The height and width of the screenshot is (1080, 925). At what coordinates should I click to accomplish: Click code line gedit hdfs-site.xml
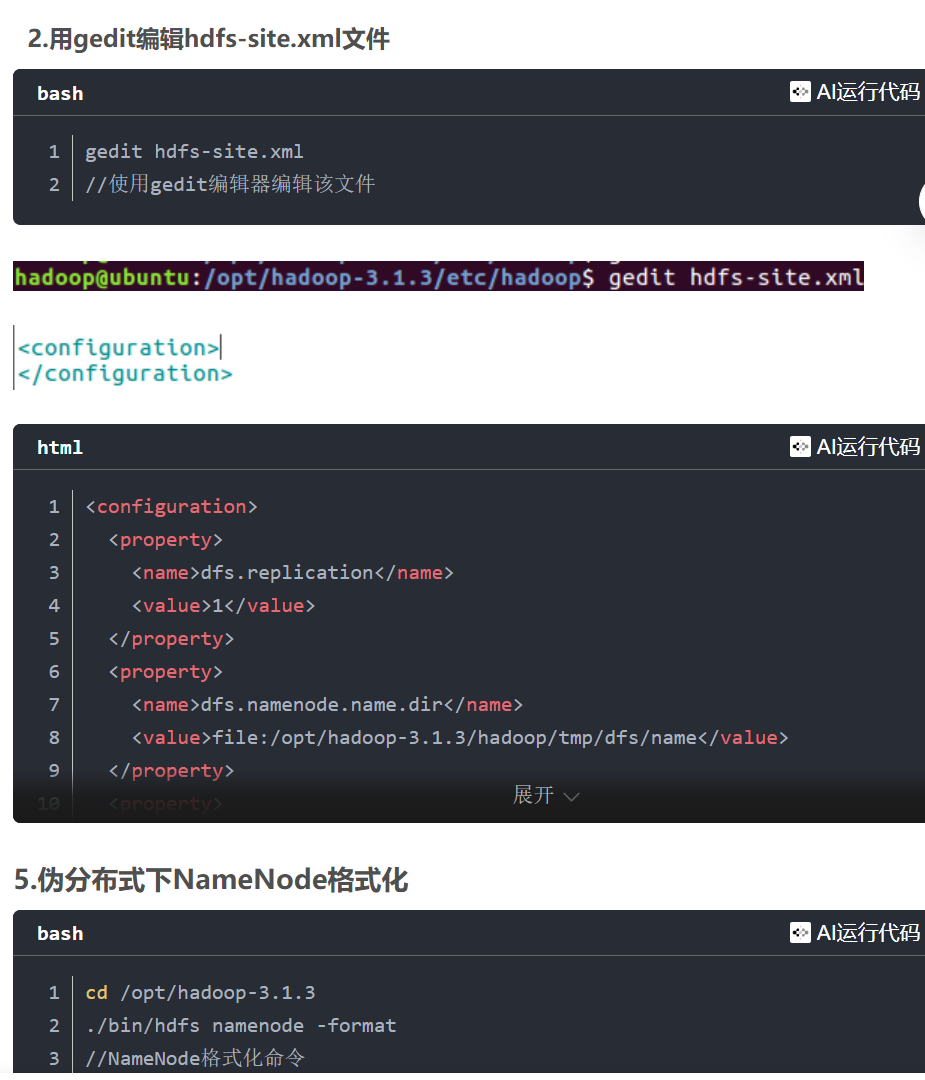[x=194, y=152]
